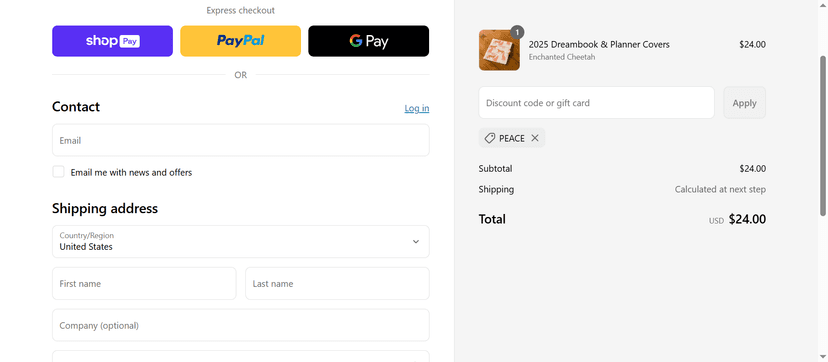Image resolution: width=828 pixels, height=362 pixels.
Task: Check out using Google Pay
Action: pos(369,41)
